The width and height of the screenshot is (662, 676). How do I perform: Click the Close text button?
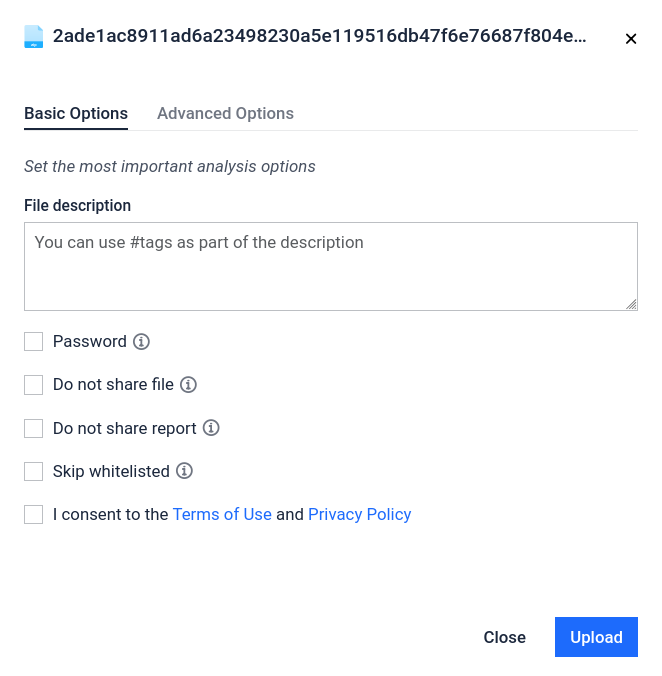point(504,637)
